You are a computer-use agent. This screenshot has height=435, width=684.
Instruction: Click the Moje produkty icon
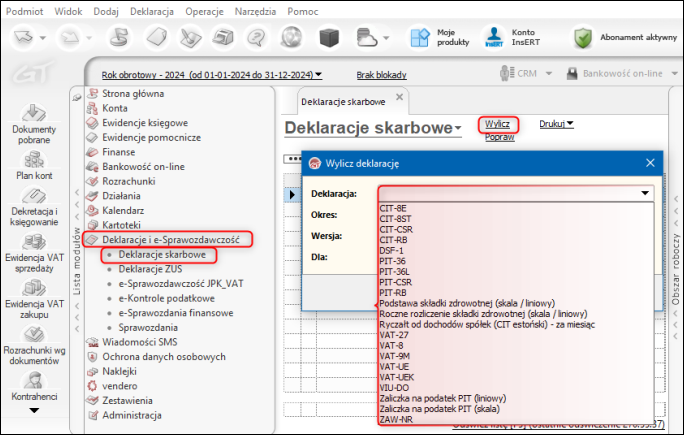[x=420, y=38]
